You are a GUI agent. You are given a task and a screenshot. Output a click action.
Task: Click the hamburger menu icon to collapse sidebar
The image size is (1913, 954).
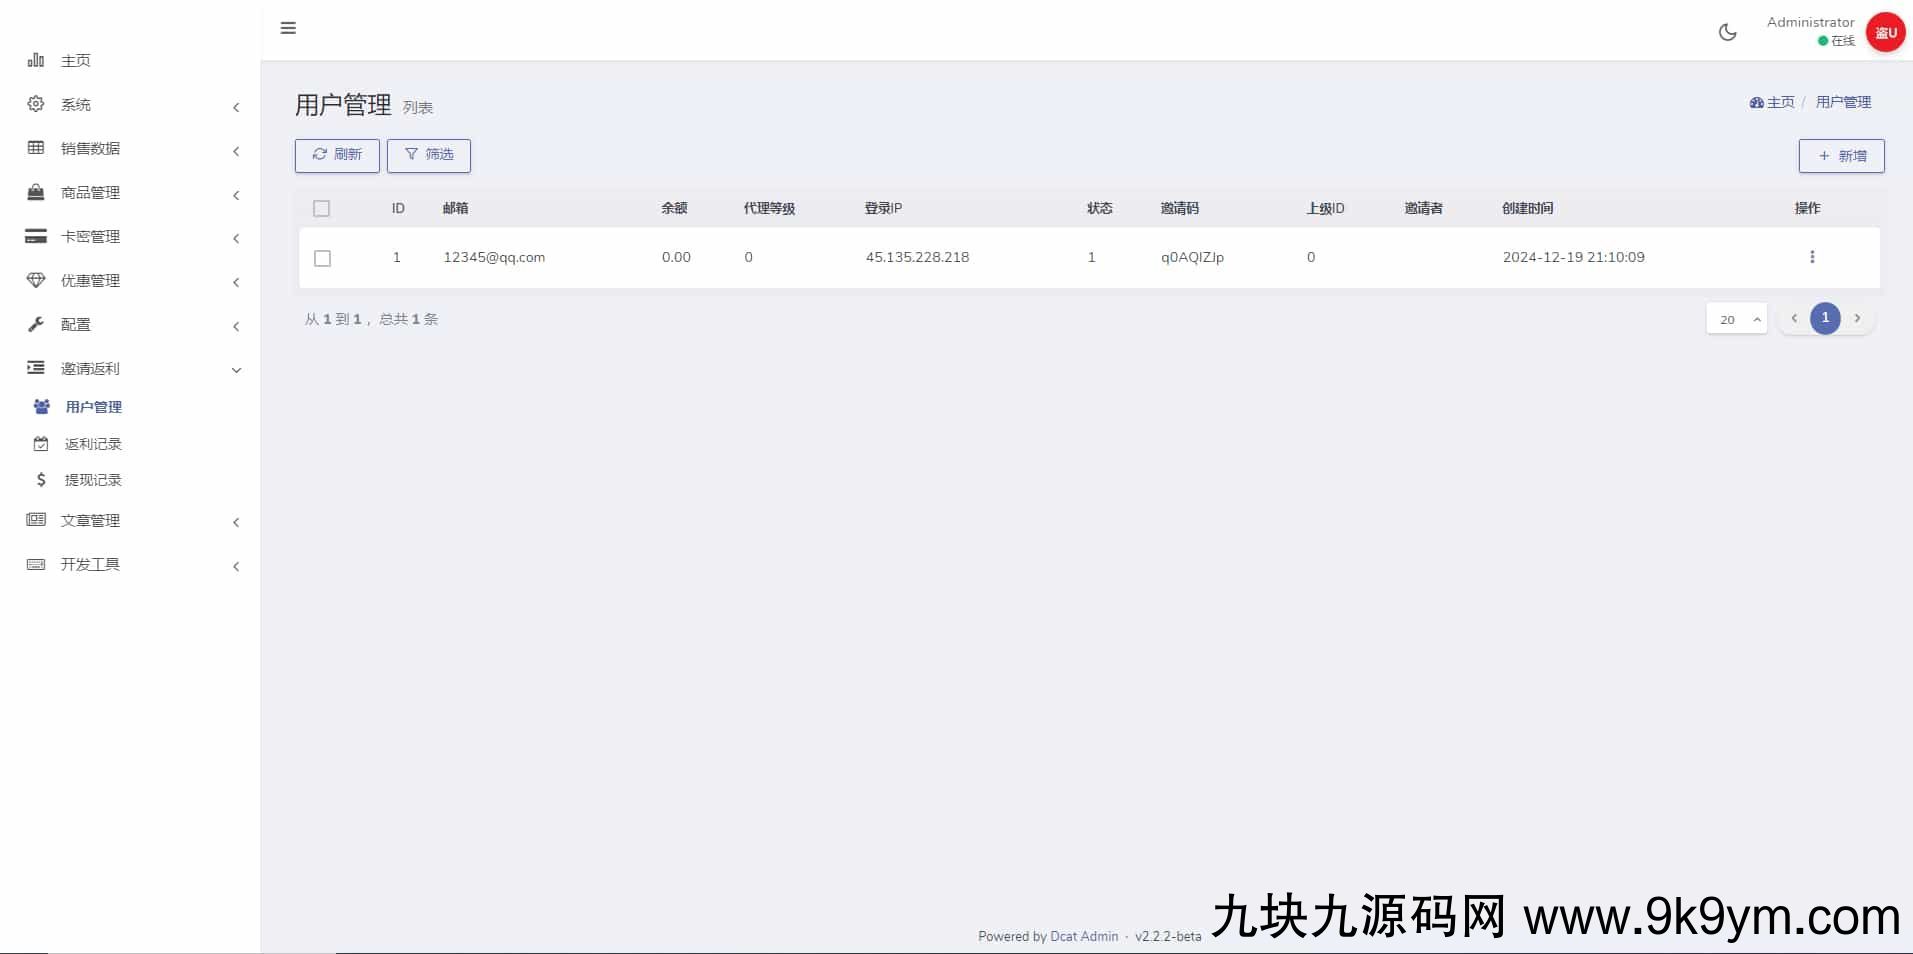[288, 28]
